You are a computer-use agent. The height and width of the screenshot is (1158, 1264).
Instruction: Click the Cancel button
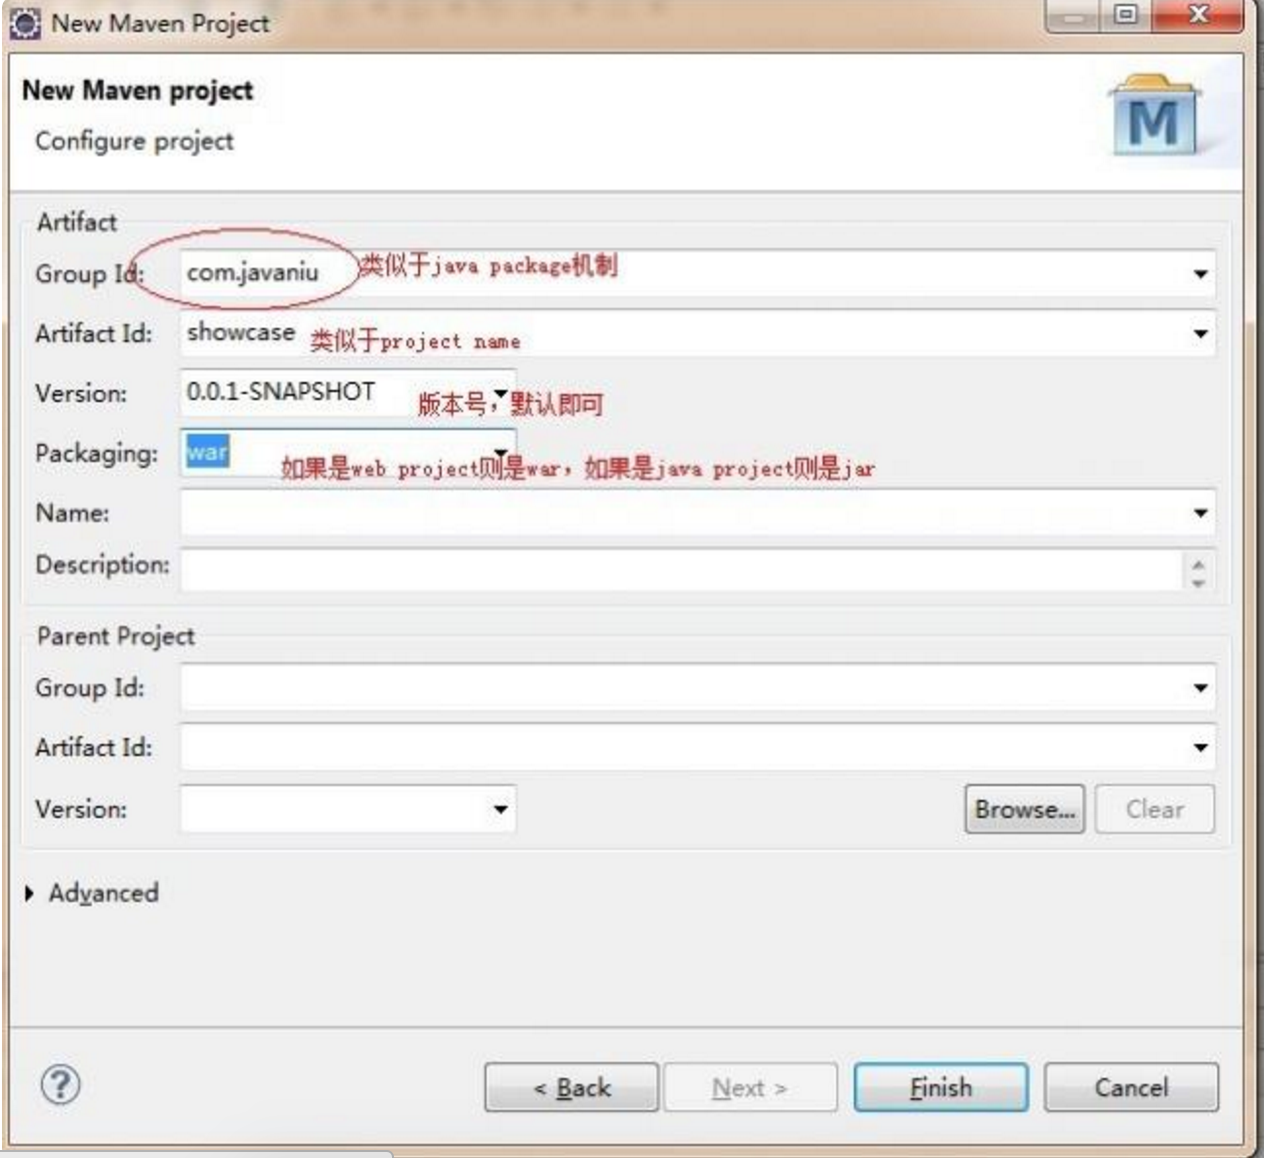click(x=1131, y=1087)
